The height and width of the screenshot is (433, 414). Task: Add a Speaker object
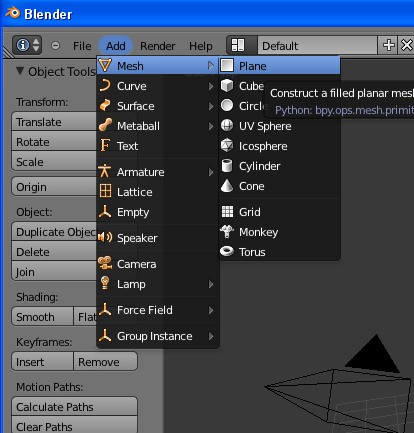point(158,238)
